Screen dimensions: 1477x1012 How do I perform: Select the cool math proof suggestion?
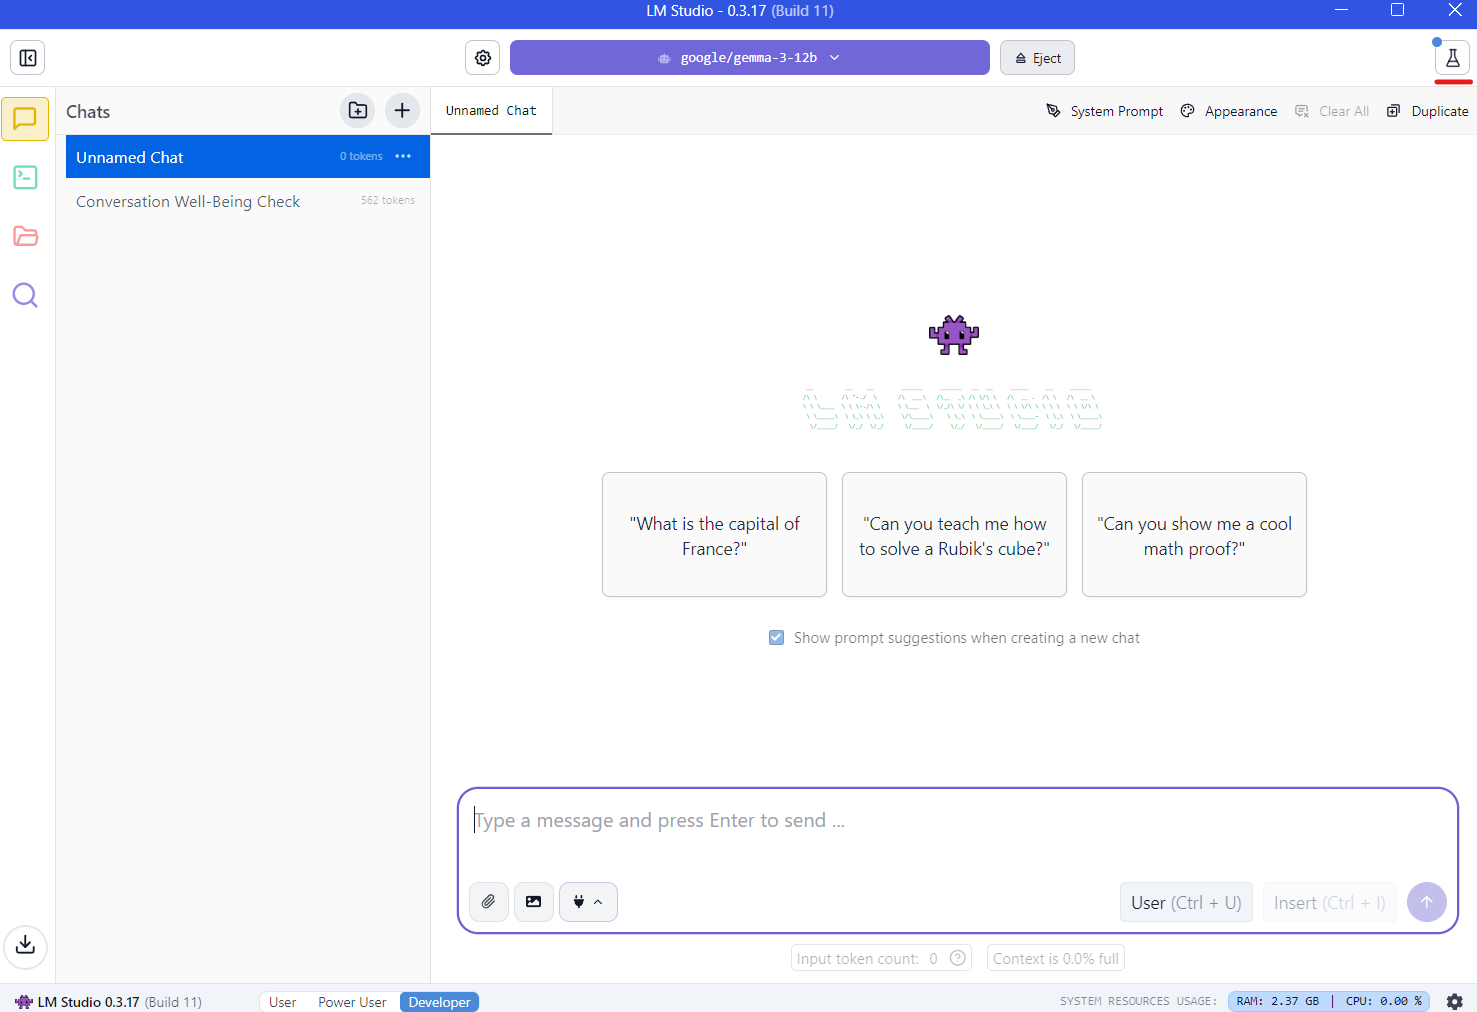point(1195,535)
